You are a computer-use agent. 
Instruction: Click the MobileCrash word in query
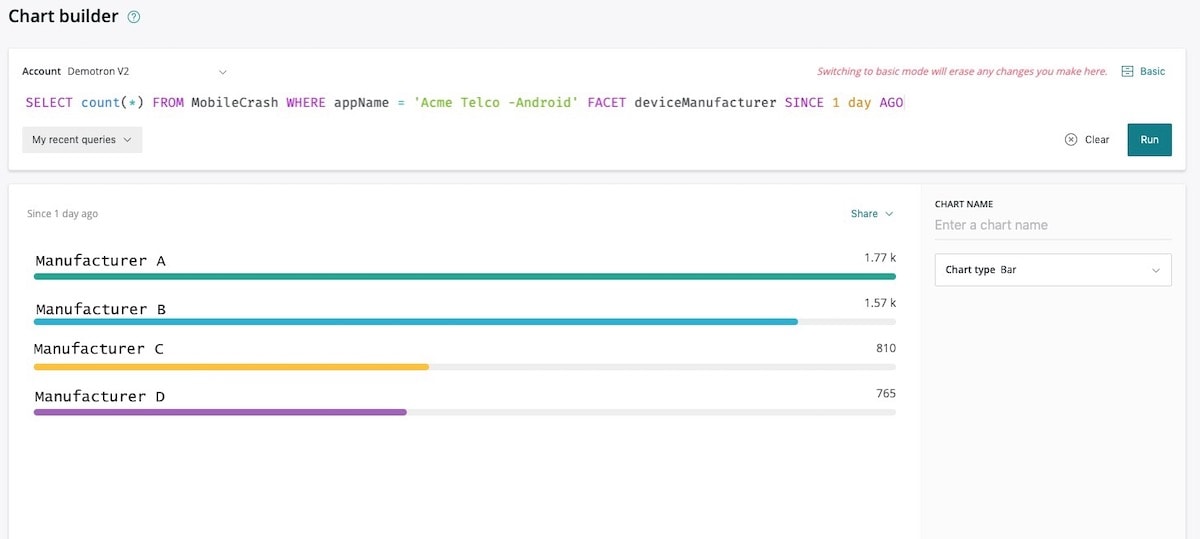[x=235, y=103]
